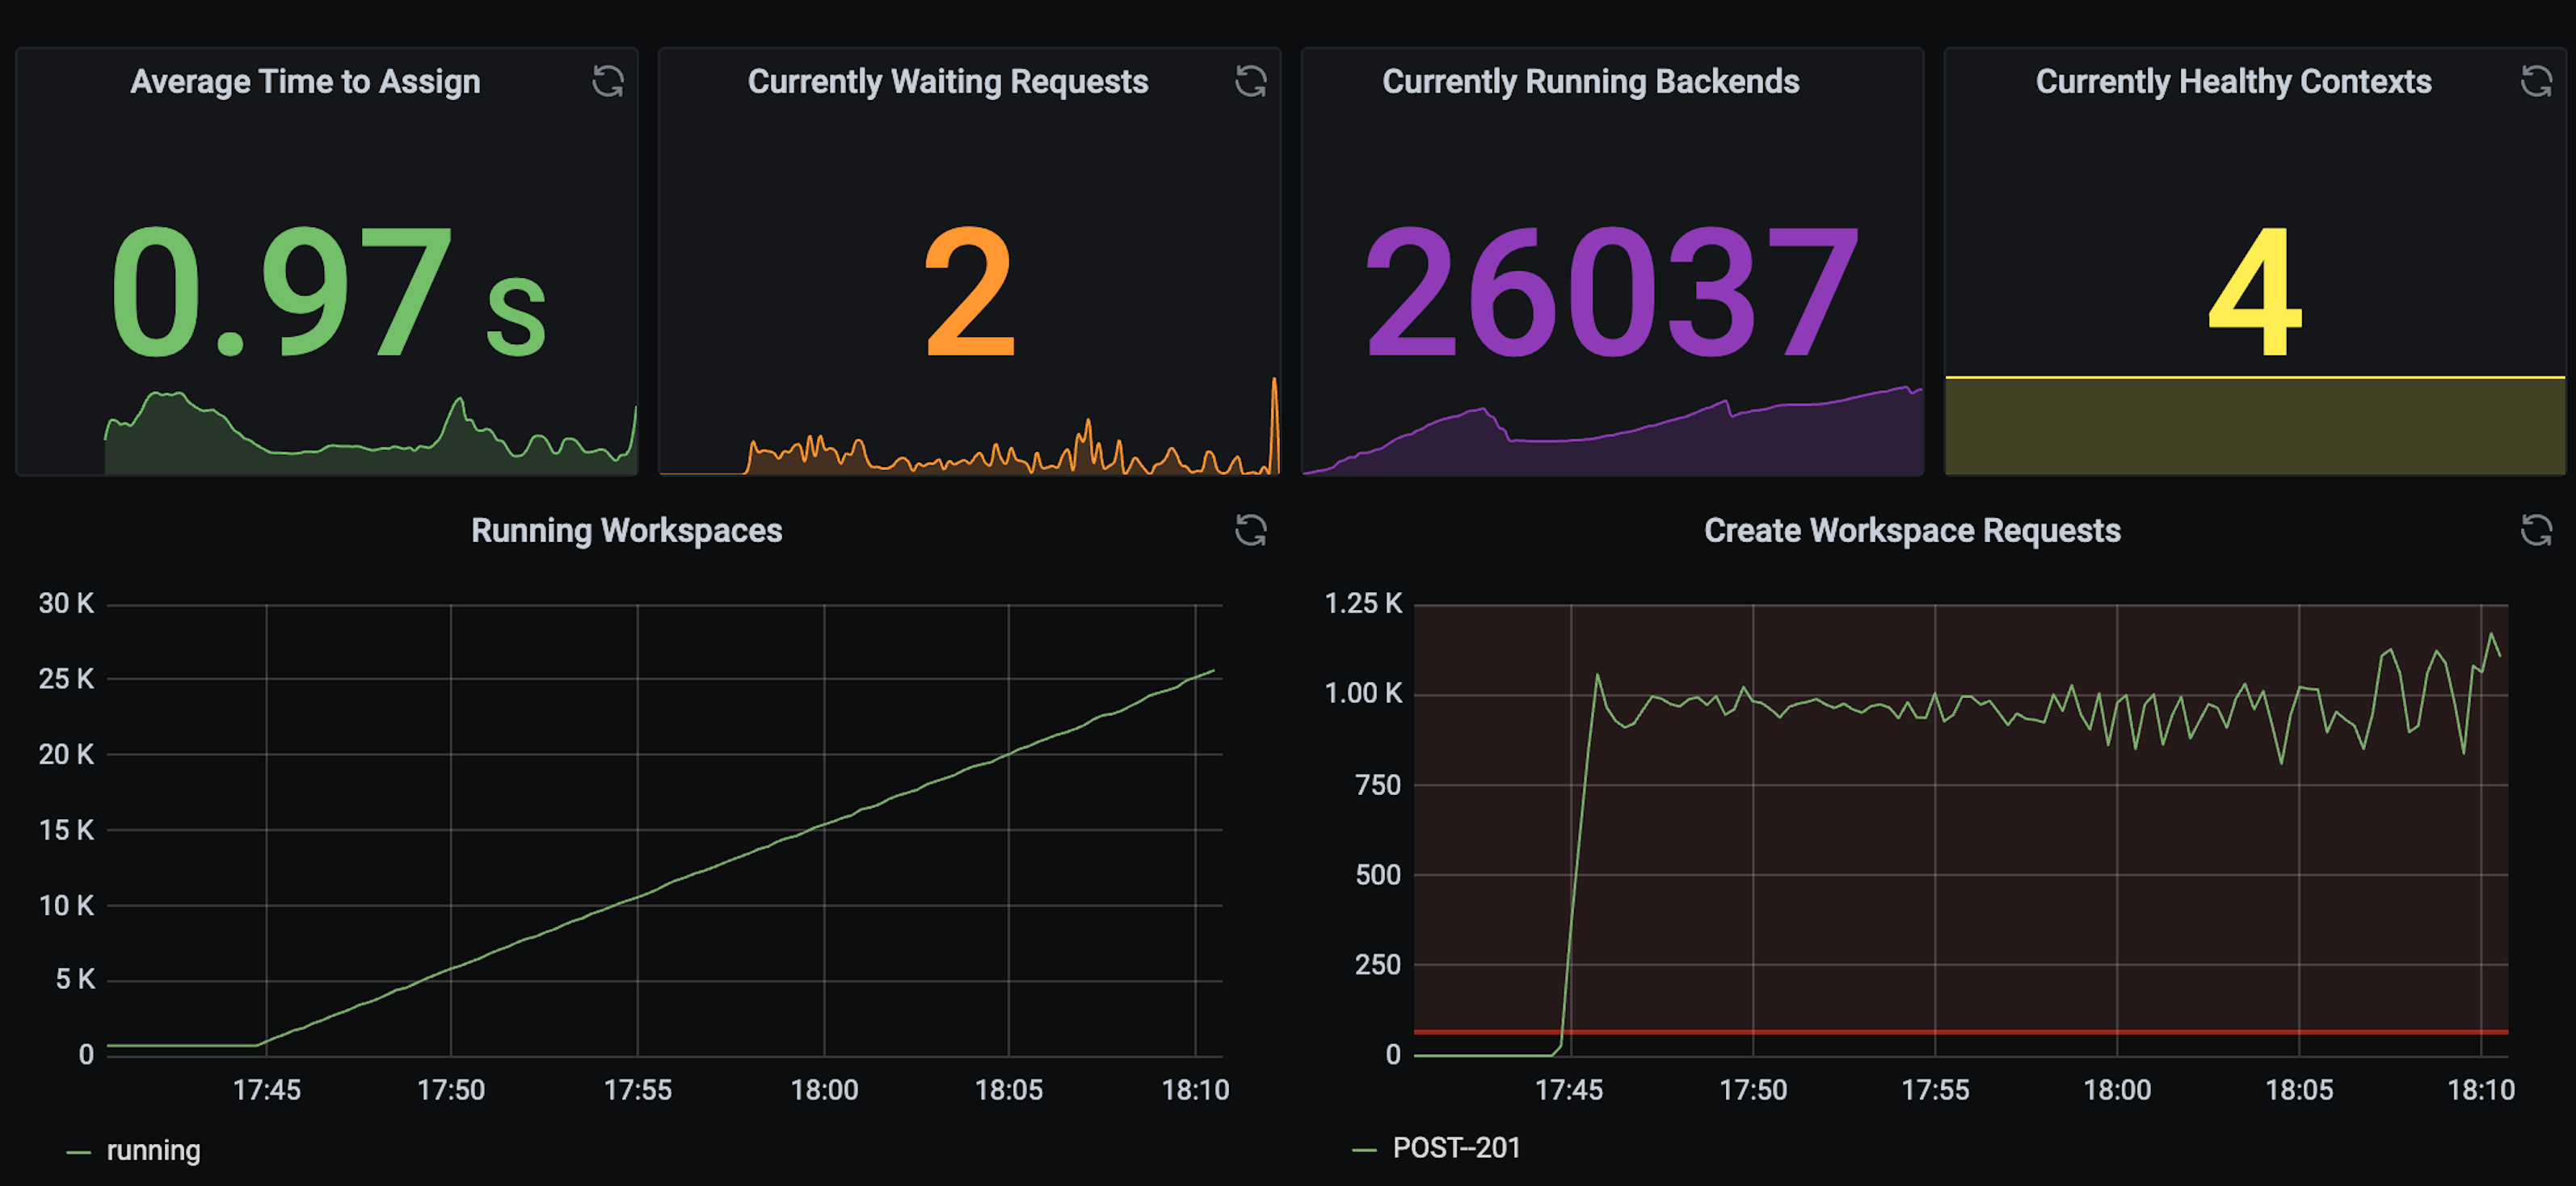Open Average Time to Assign panel title menu
The height and width of the screenshot is (1186, 2576).
pos(305,81)
